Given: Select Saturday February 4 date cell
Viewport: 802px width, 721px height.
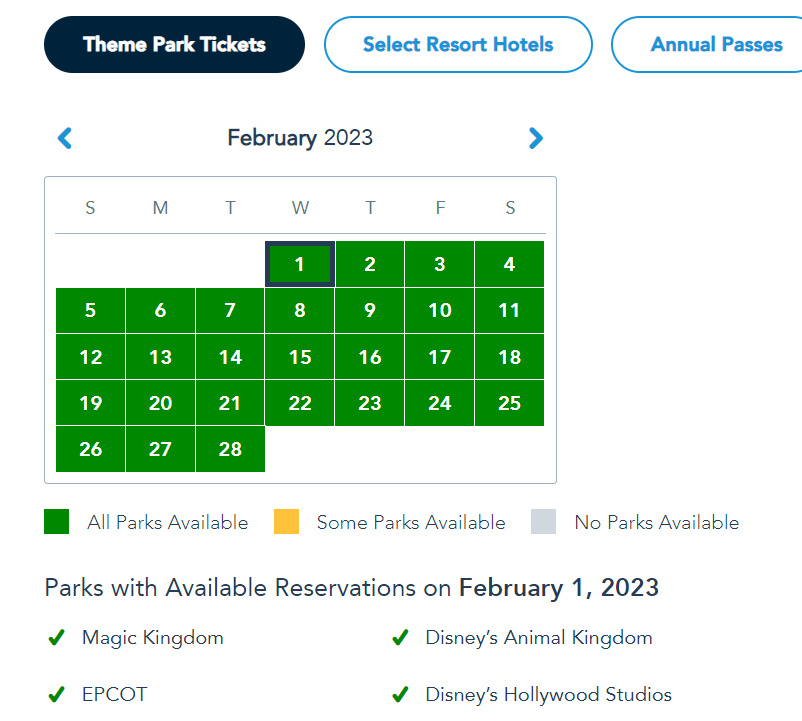Looking at the screenshot, I should tap(510, 265).
